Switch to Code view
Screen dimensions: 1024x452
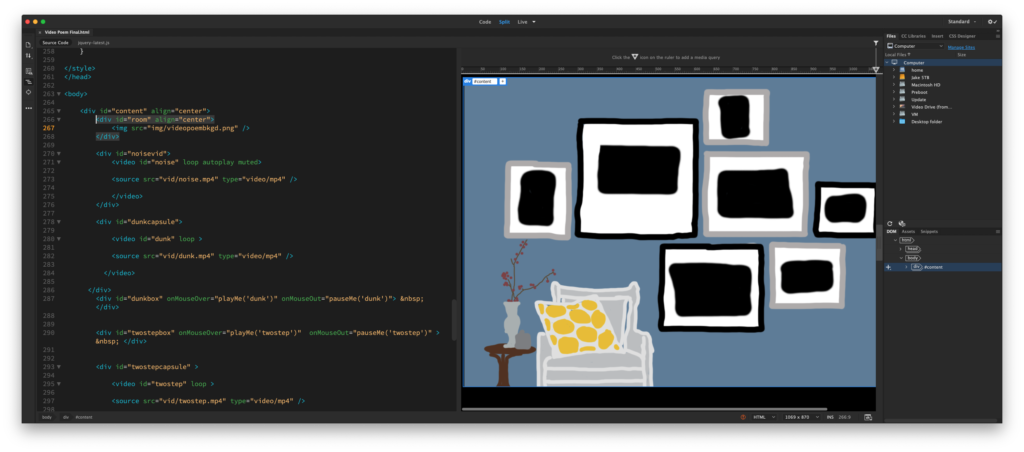click(485, 21)
